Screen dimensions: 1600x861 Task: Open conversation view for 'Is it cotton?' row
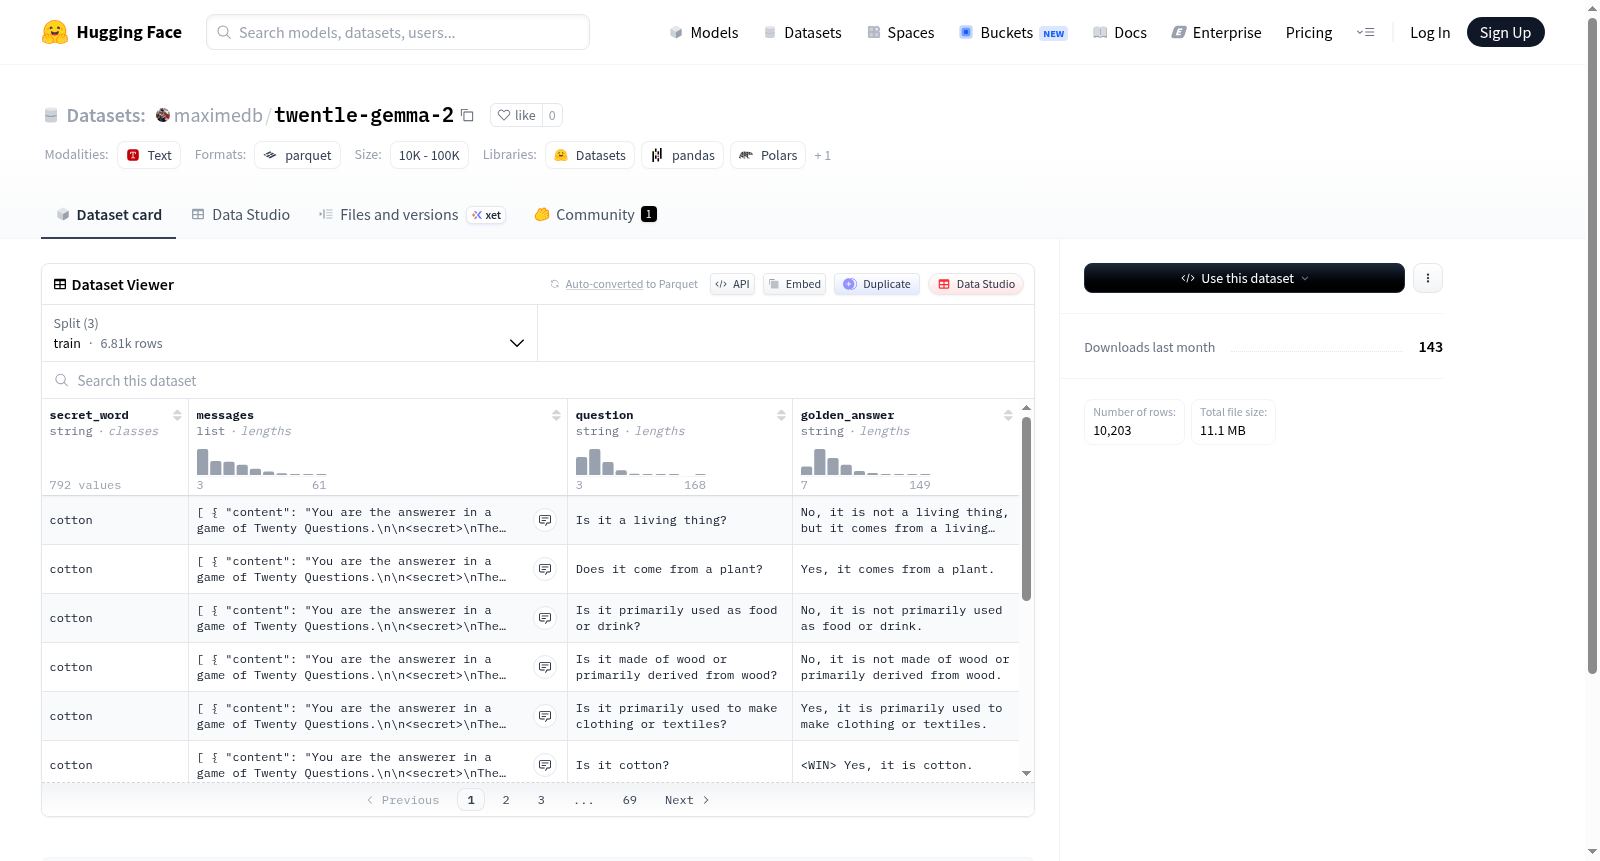pos(545,765)
